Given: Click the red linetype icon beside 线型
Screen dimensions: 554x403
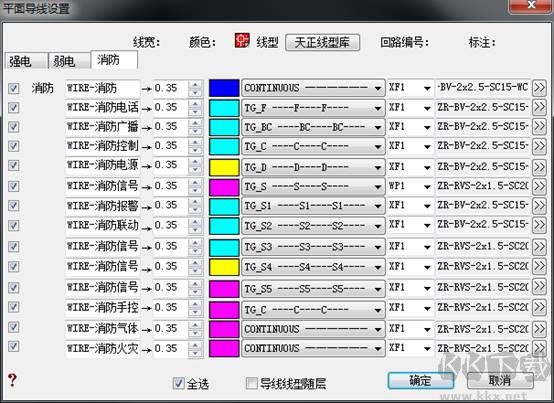Looking at the screenshot, I should pyautogui.click(x=242, y=40).
